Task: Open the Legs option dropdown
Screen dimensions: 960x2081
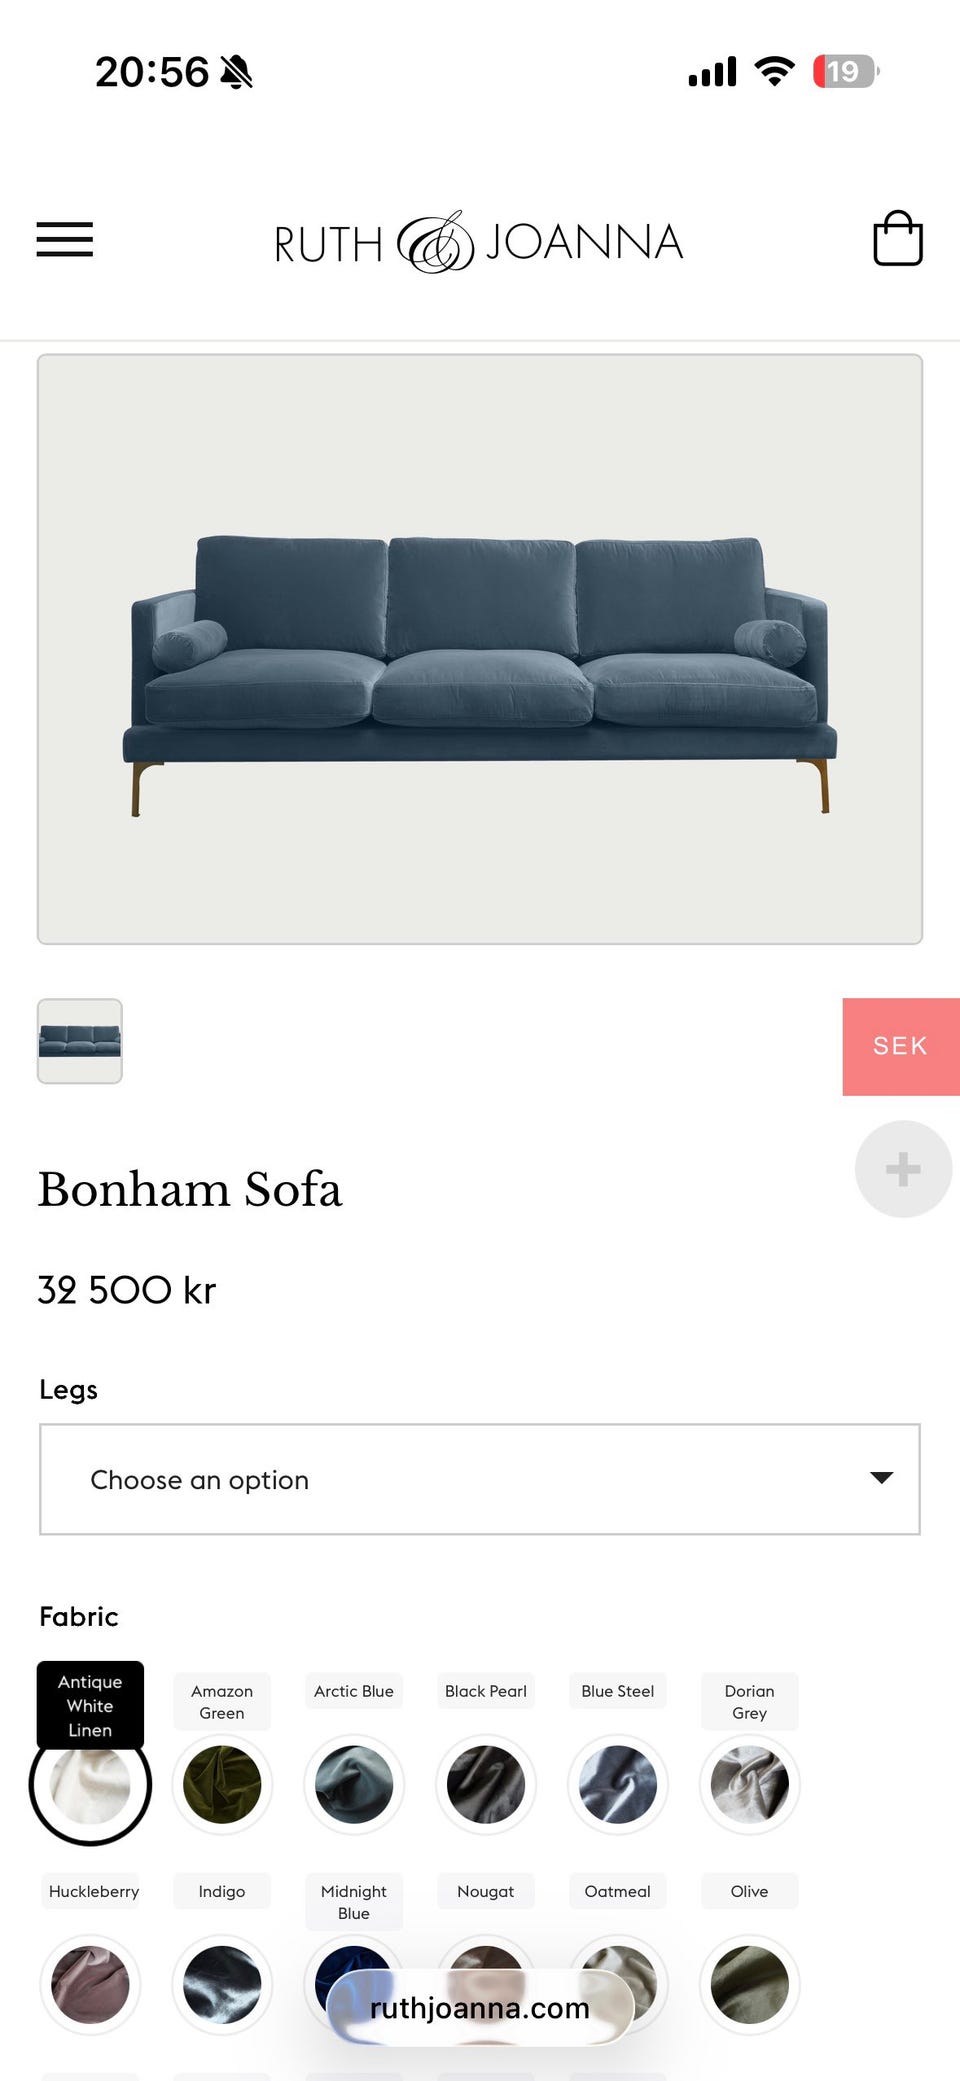Action: tap(479, 1479)
